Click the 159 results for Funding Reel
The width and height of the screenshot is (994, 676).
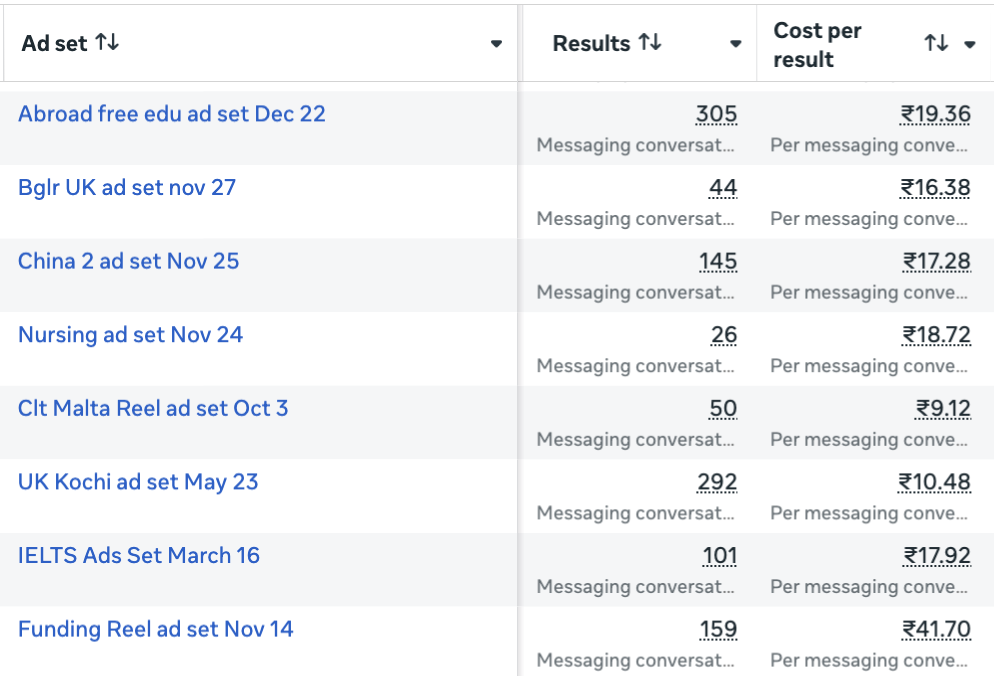tap(718, 630)
